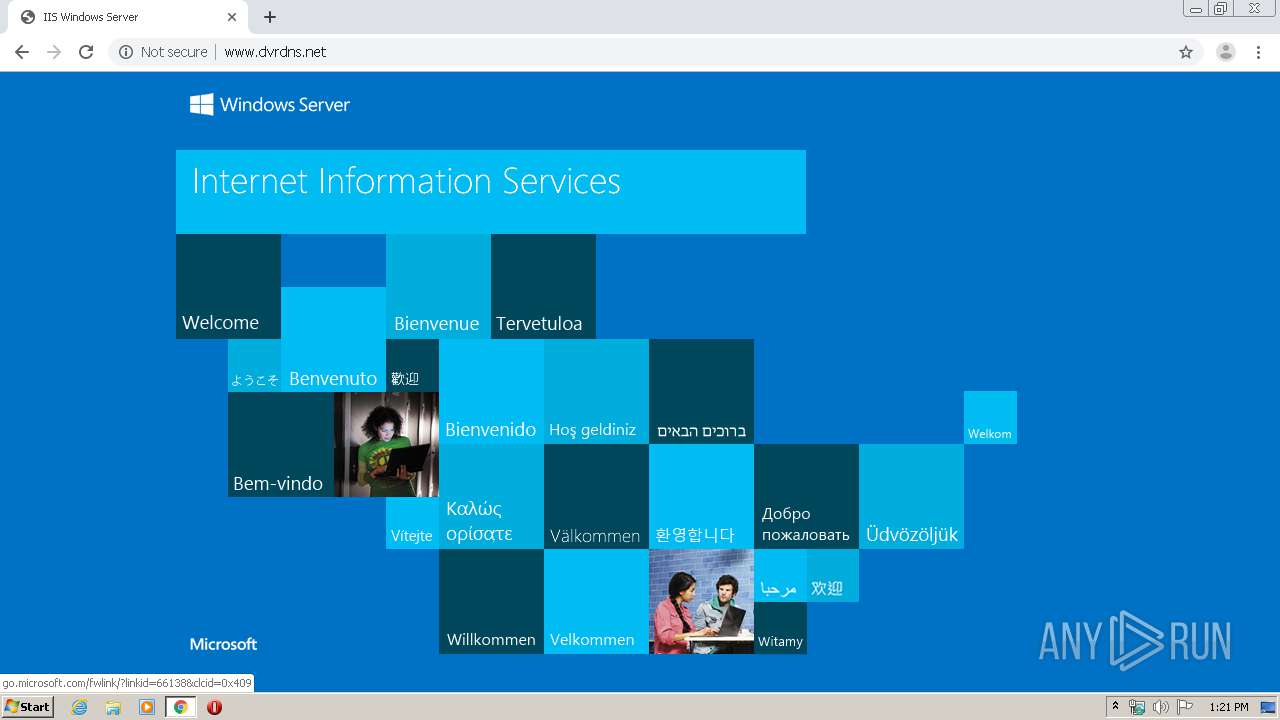Click the Tervetuloa tile
1280x720 pixels.
click(x=543, y=286)
